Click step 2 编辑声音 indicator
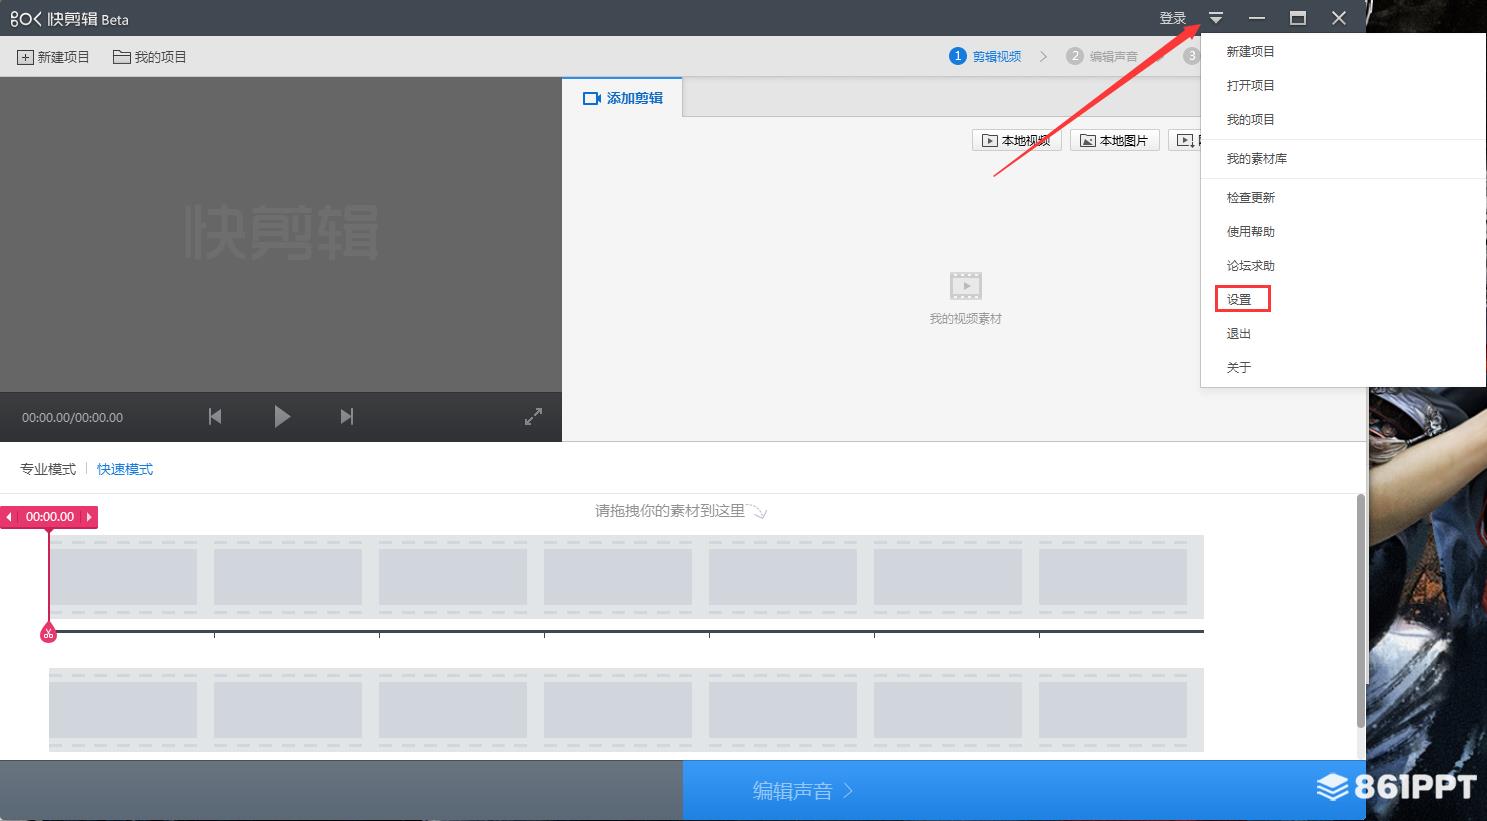This screenshot has width=1487, height=821. coord(1102,56)
